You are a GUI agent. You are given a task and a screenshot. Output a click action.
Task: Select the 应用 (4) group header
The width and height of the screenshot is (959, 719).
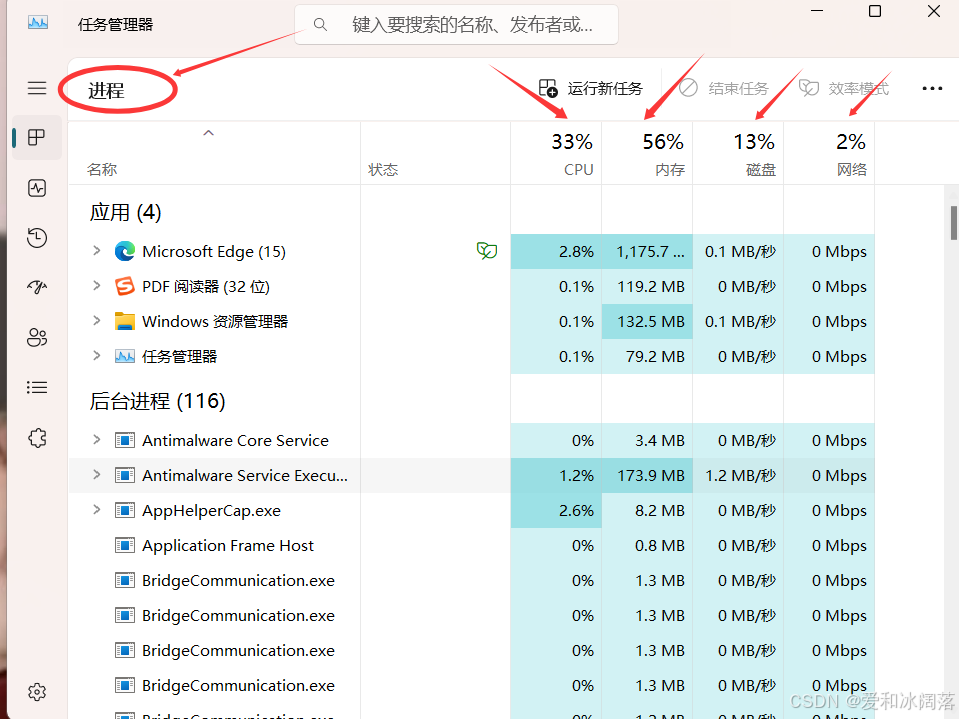[x=125, y=213]
